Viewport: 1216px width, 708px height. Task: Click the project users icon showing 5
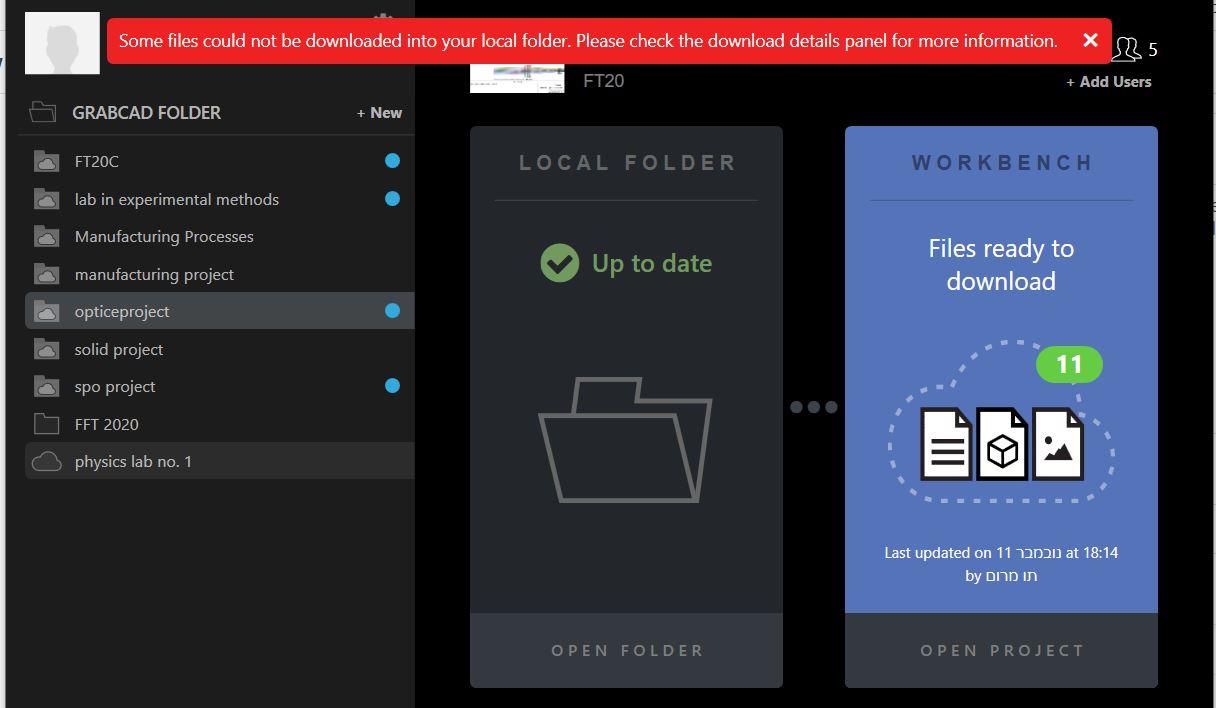[1127, 49]
